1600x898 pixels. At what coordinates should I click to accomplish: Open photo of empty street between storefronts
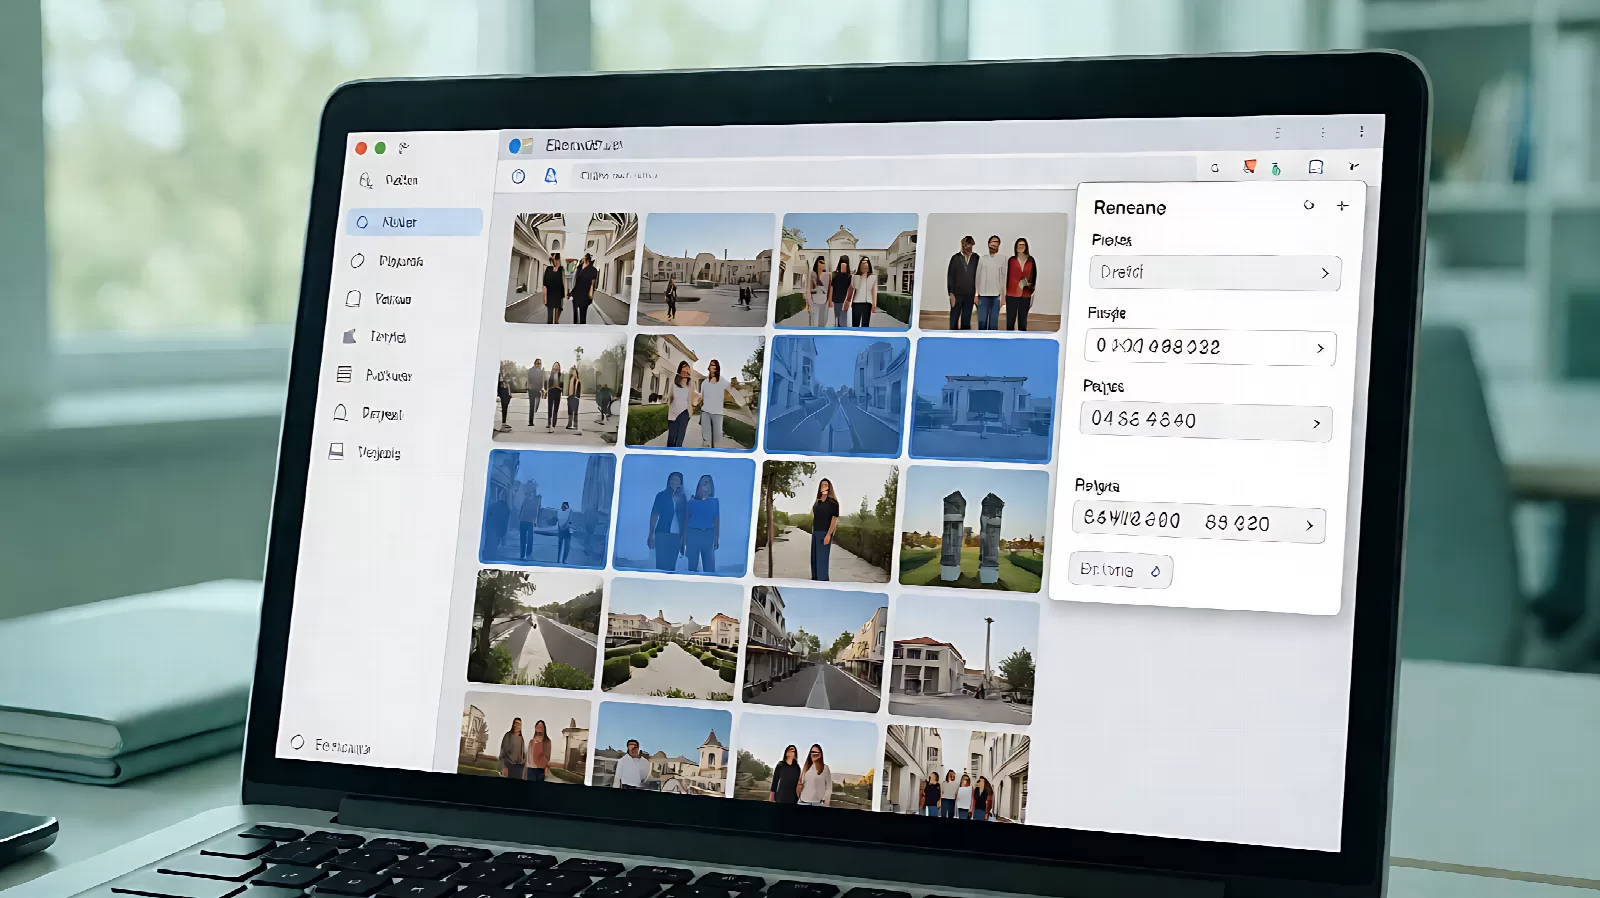click(x=814, y=648)
